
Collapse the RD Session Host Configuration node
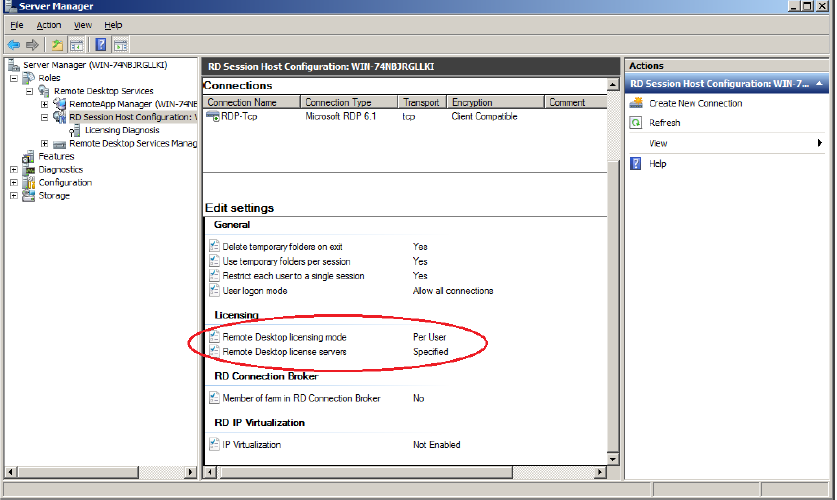(x=45, y=117)
